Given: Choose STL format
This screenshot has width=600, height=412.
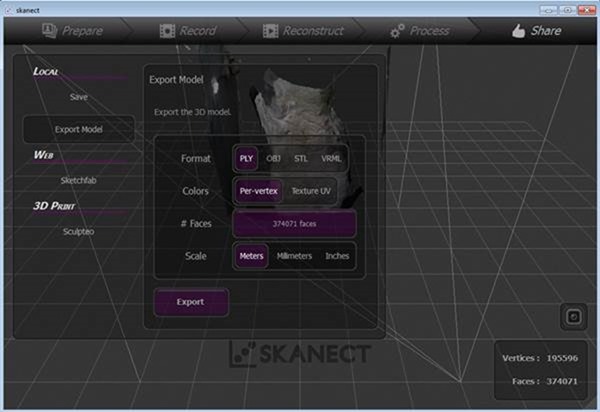Looking at the screenshot, I should coord(301,158).
